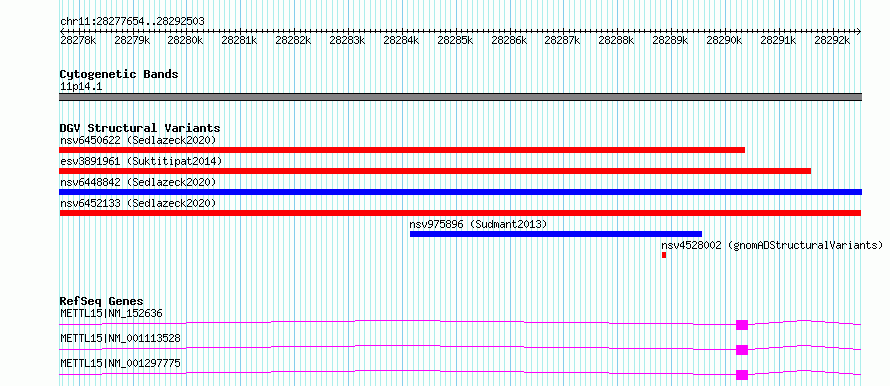Click the 28278k ruler tick label
The width and height of the screenshot is (890, 386).
pos(78,40)
